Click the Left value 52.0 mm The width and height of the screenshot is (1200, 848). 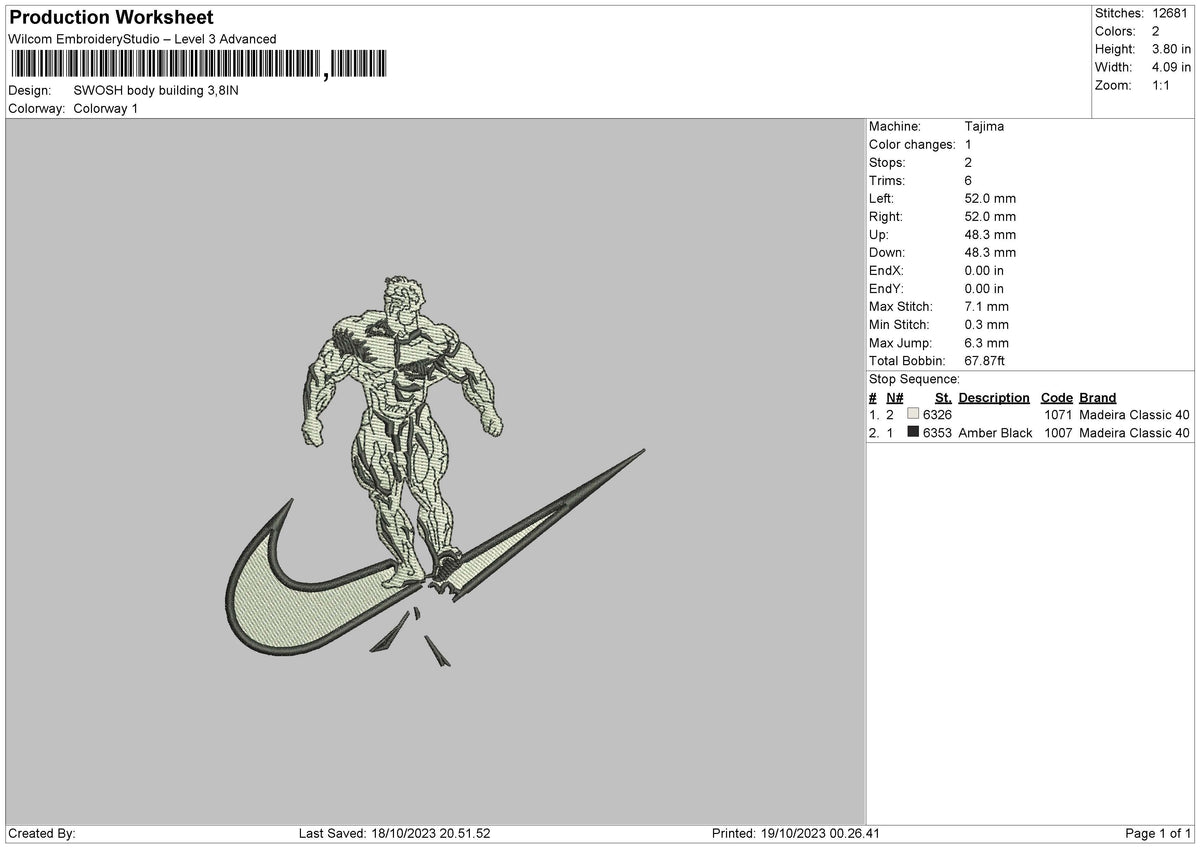(x=990, y=199)
